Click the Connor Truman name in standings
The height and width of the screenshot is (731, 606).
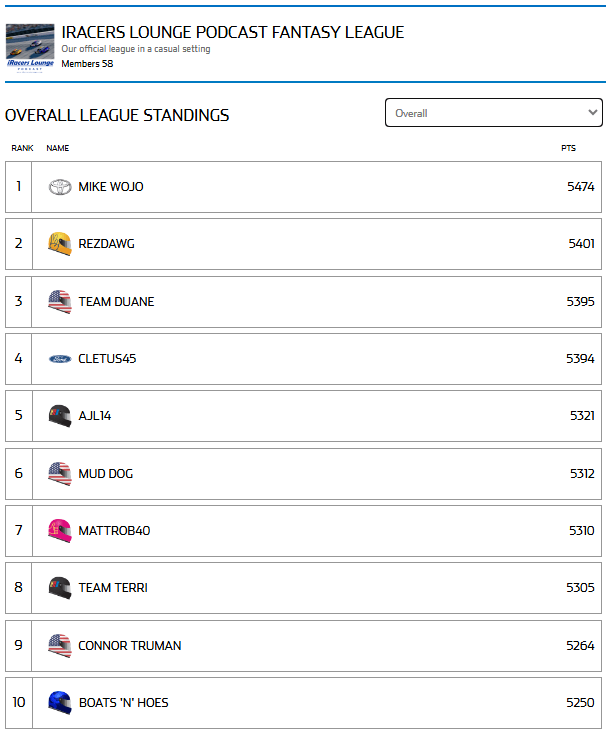coord(130,646)
